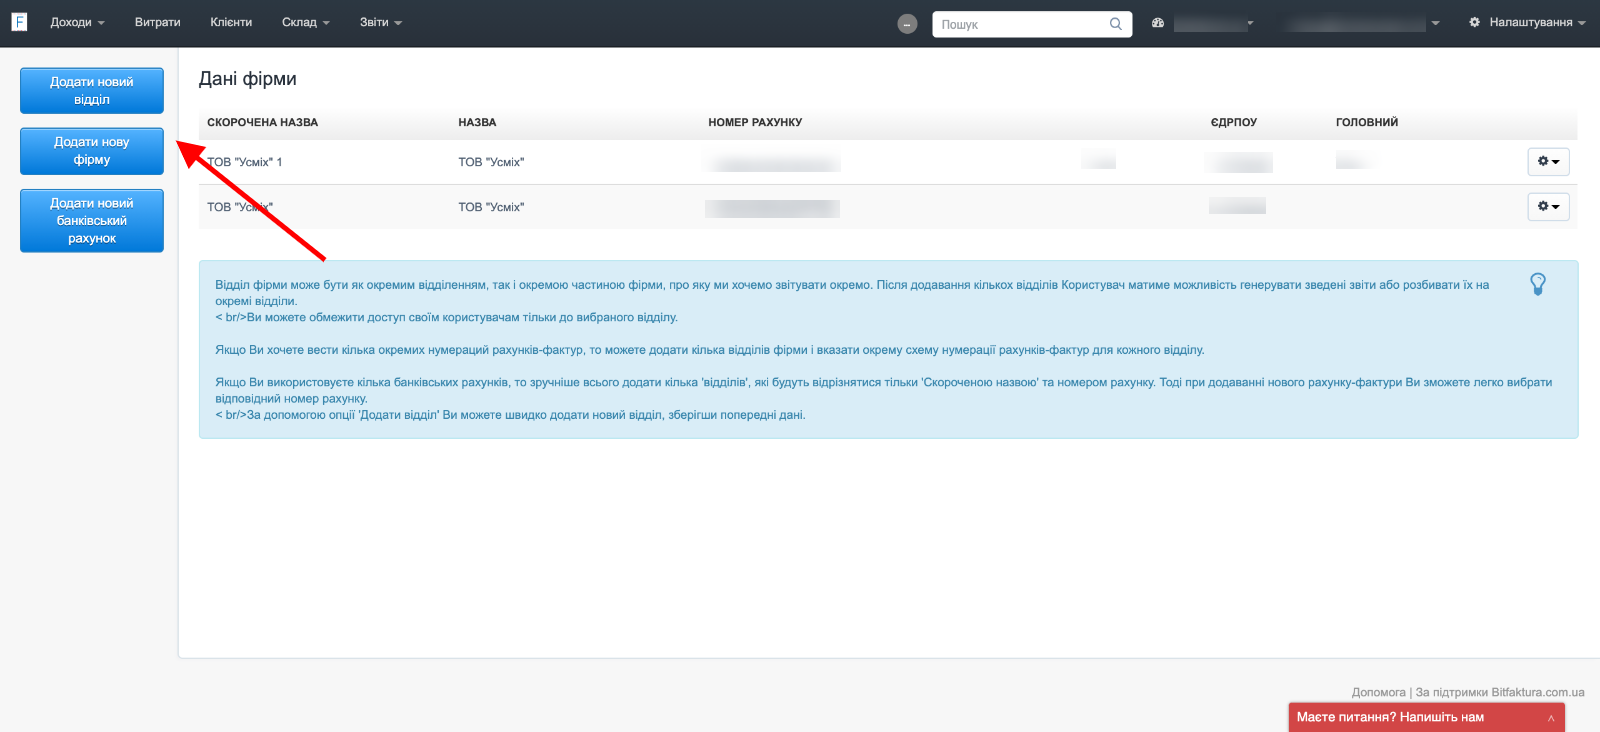Open gear menu for the second firm row
The height and width of the screenshot is (732, 1600).
[1548, 207]
